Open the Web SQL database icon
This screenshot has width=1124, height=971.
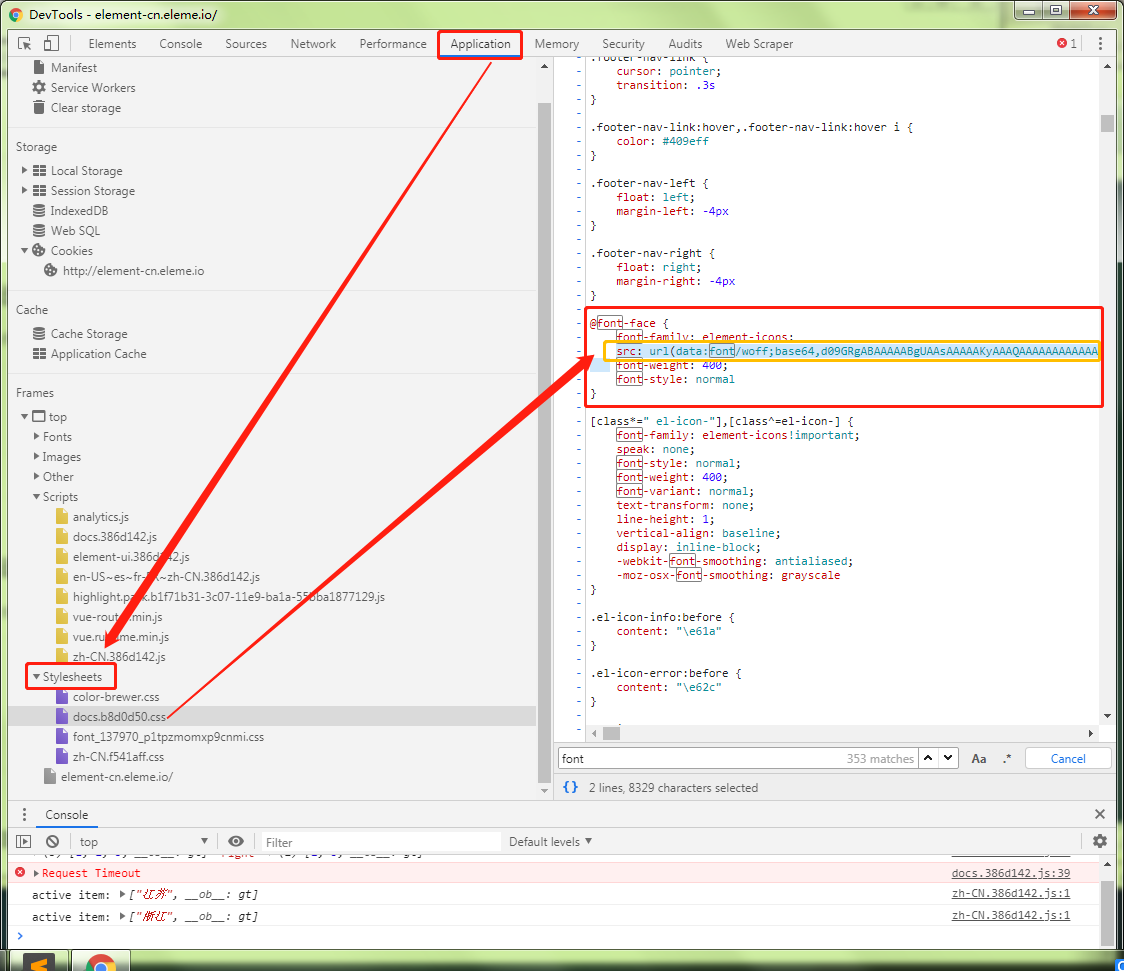[39, 231]
